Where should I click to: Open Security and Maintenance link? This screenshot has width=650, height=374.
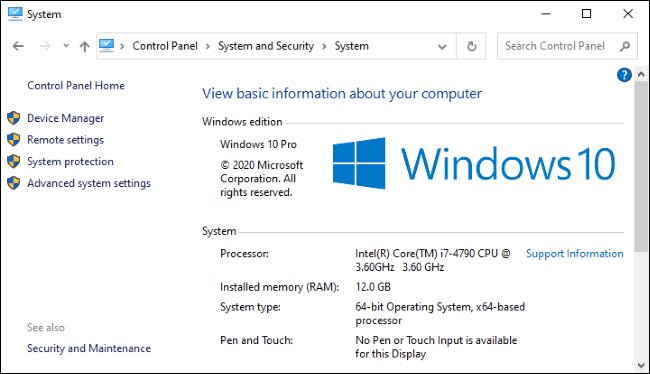coord(89,348)
